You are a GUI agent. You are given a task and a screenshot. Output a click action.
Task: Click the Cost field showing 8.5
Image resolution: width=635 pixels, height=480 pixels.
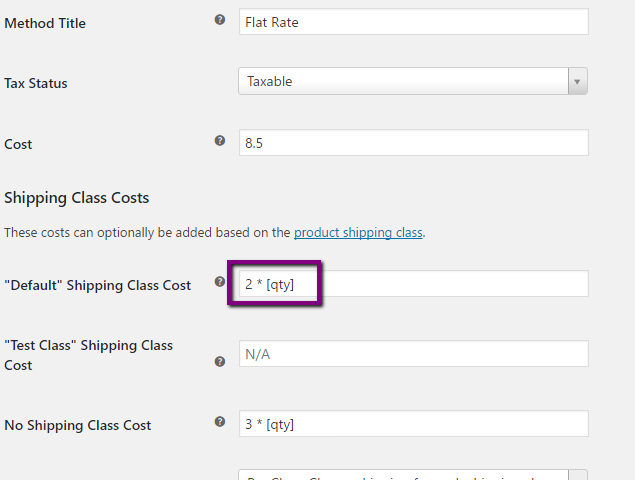click(414, 143)
